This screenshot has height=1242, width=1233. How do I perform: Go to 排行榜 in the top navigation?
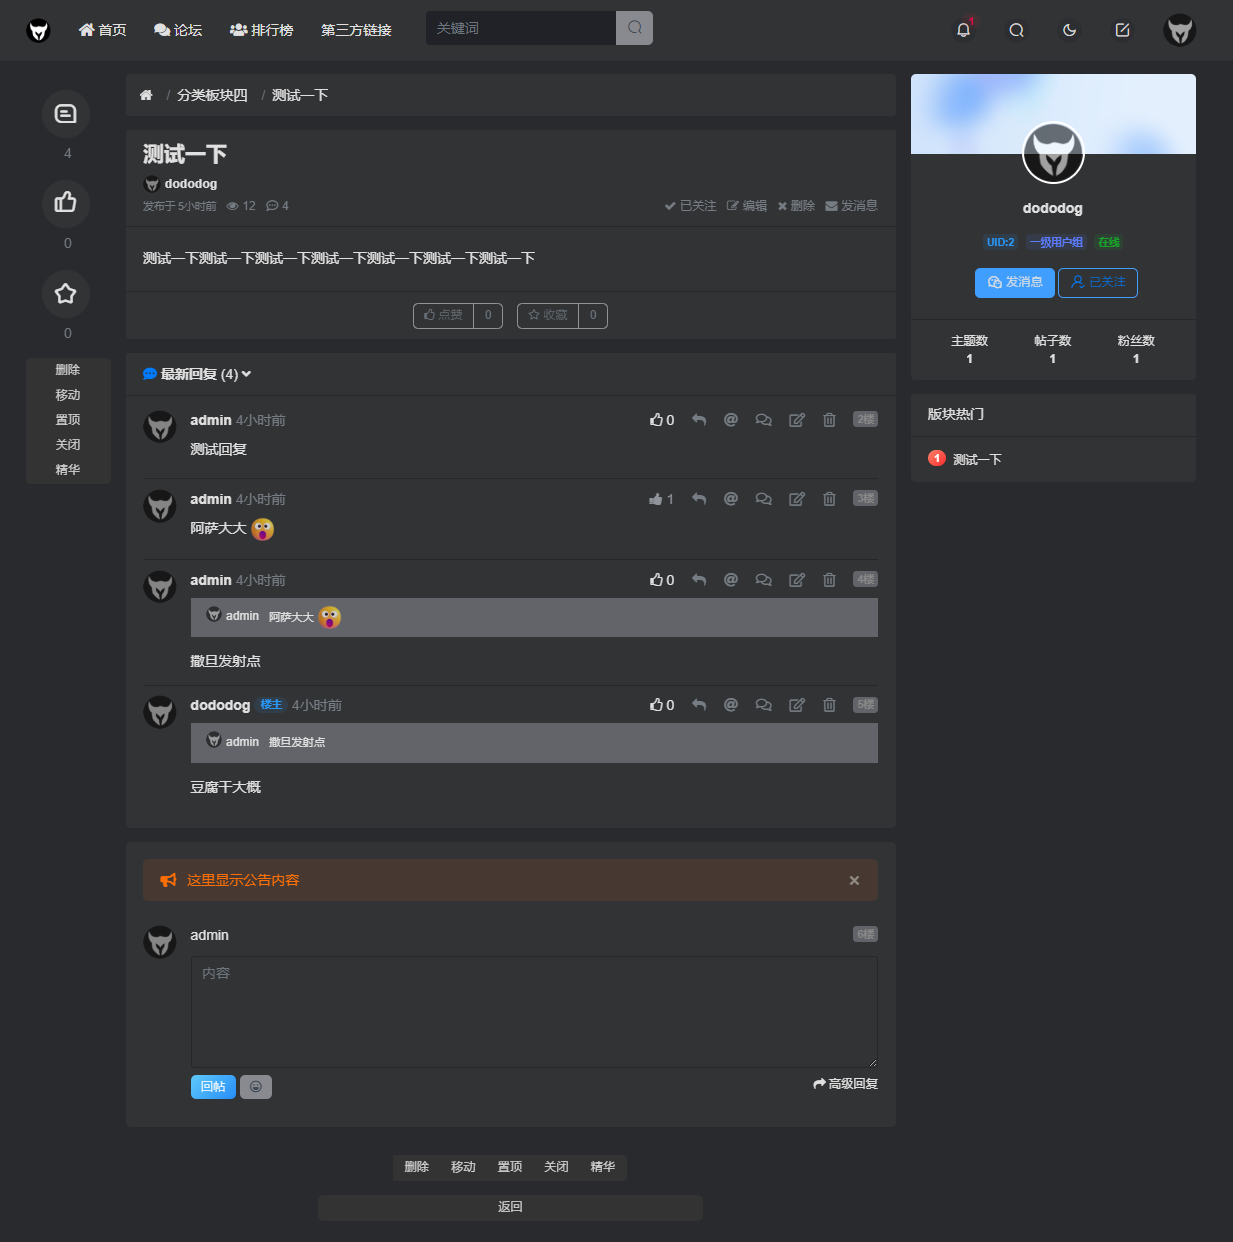(x=262, y=30)
